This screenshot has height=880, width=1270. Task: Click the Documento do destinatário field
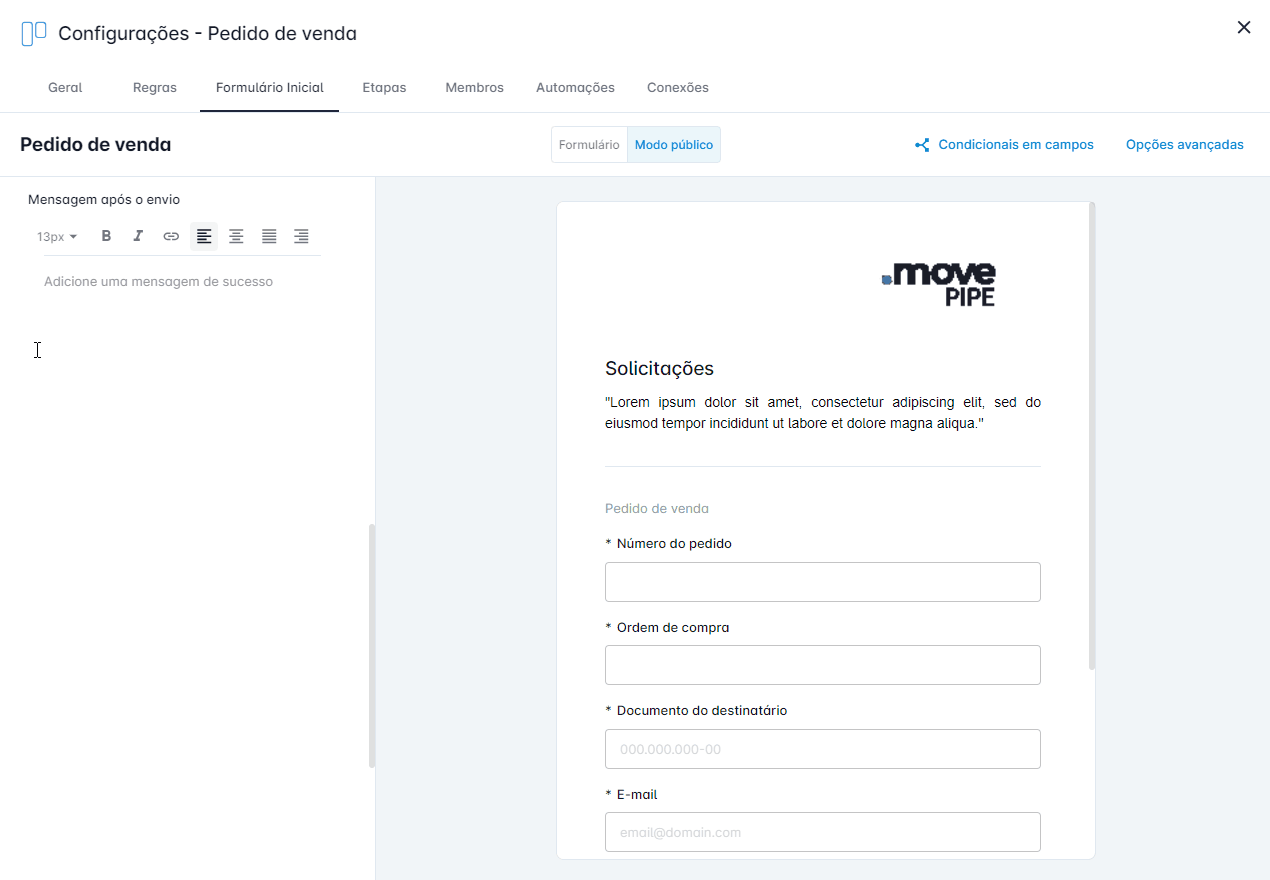823,749
